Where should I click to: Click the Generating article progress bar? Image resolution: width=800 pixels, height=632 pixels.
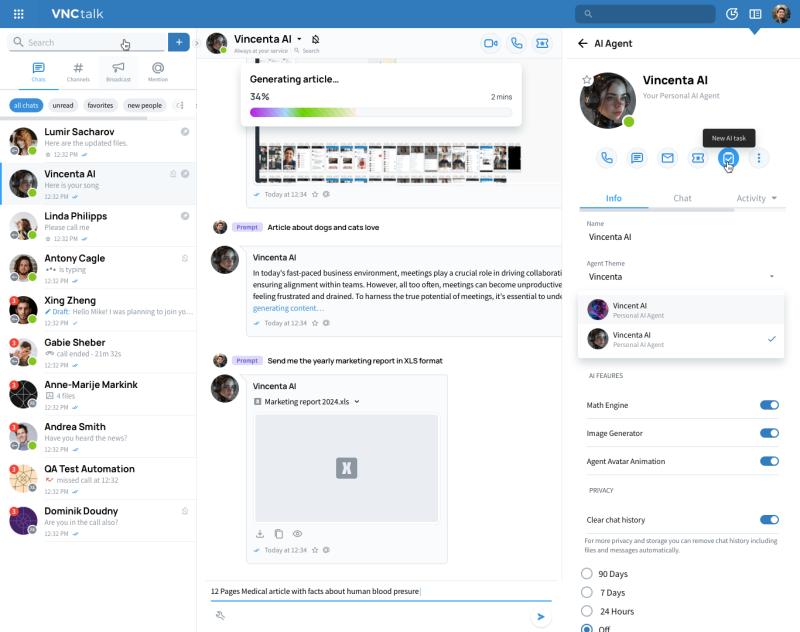click(x=381, y=113)
